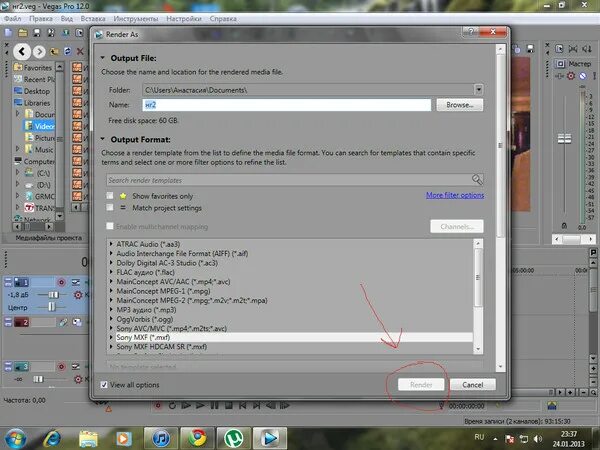Click the Save toolbar icon

pos(37,33)
